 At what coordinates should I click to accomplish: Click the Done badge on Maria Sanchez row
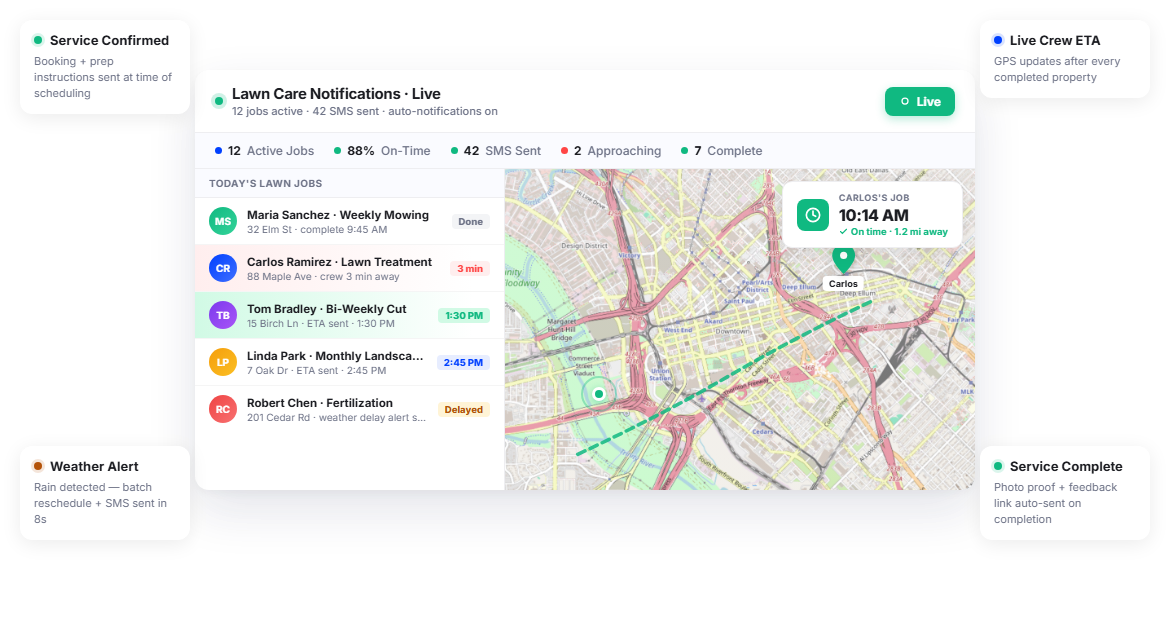click(x=470, y=222)
